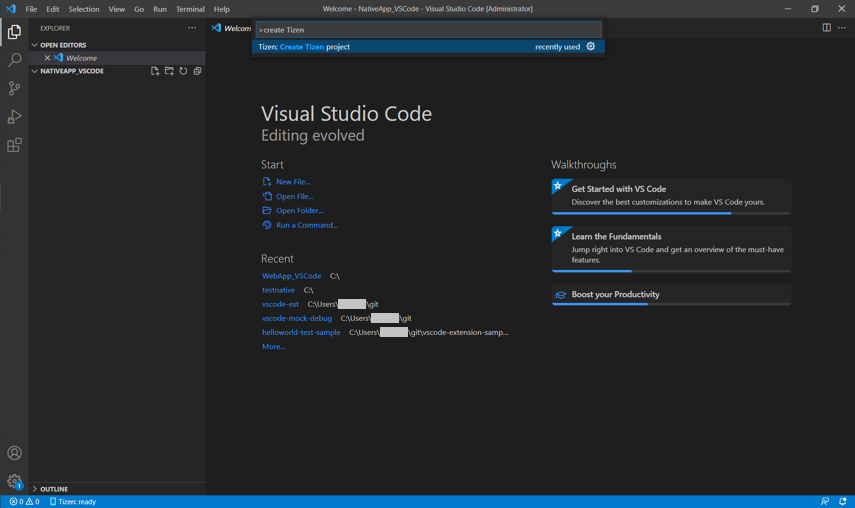Click the Open Folder... link

click(299, 211)
